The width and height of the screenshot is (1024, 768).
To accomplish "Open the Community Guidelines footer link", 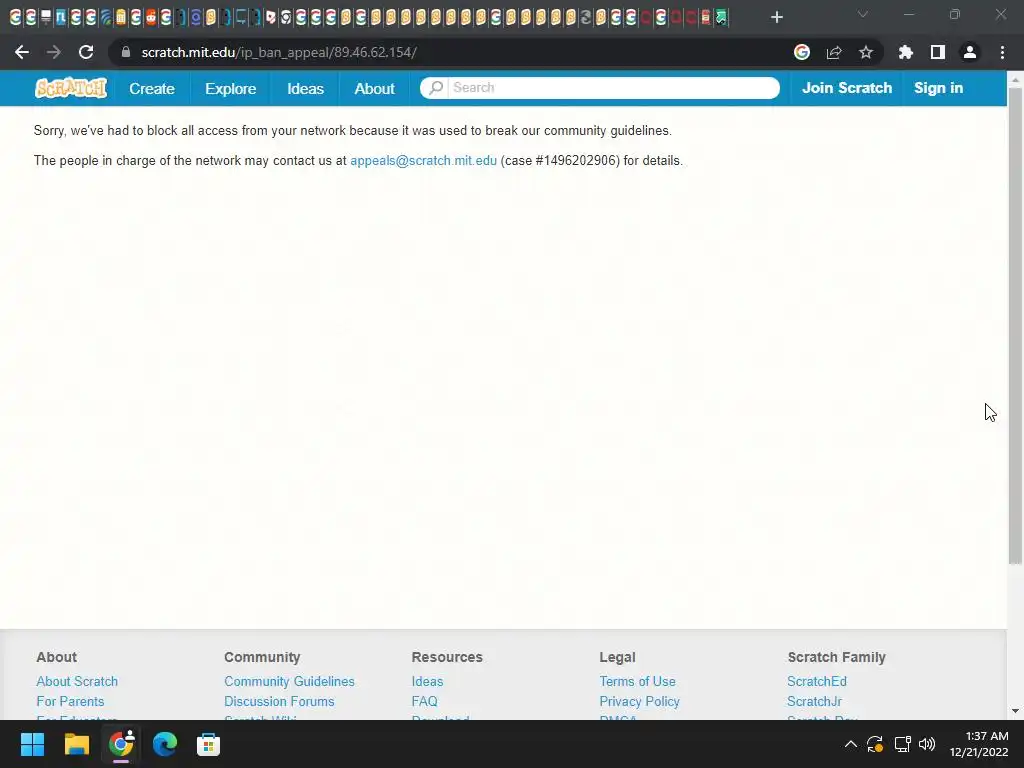I will pyautogui.click(x=289, y=681).
